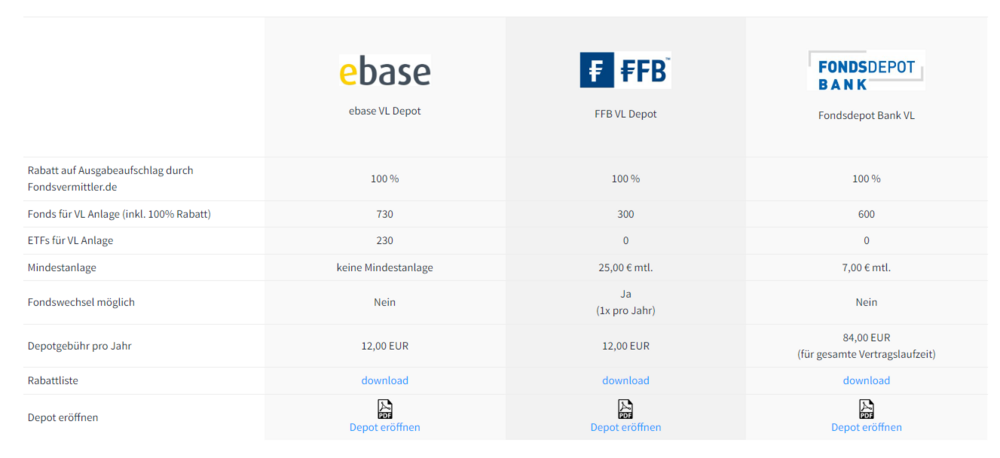
Task: Click the Fondsdepot Bank logo
Action: point(866,72)
